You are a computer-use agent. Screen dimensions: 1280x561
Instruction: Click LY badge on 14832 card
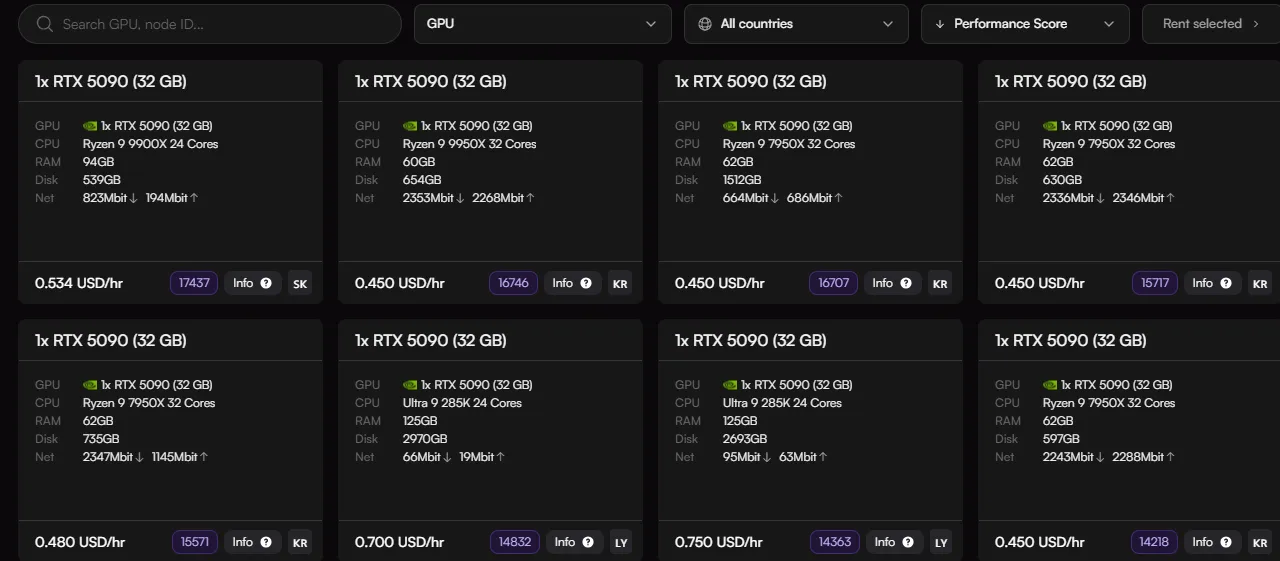click(621, 542)
